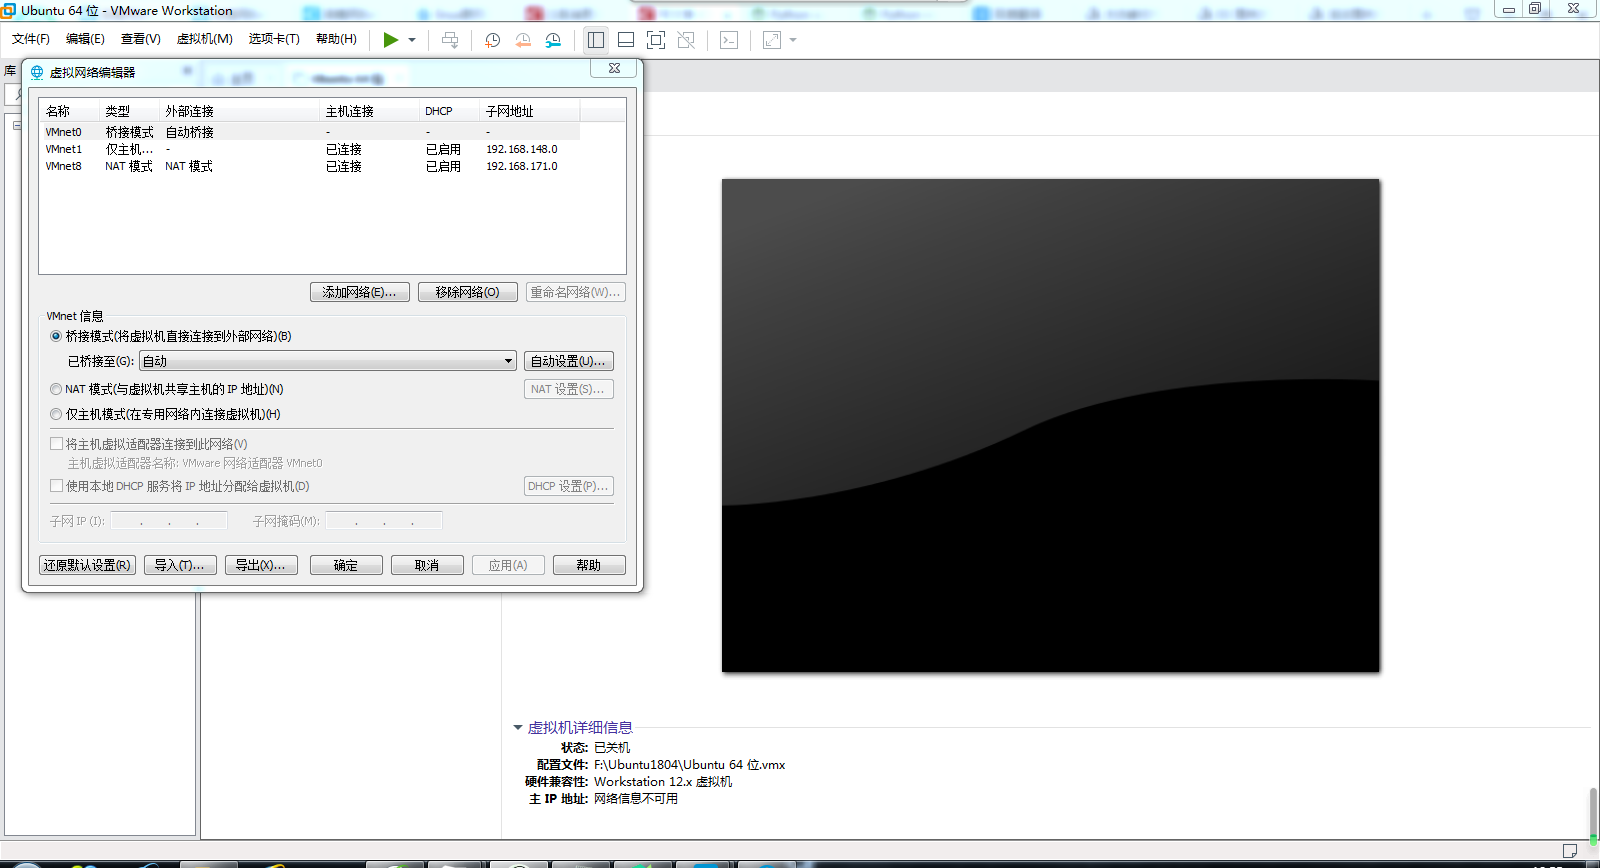Collapse the 虚拟机详细信息 section
The image size is (1600, 868).
coord(518,727)
